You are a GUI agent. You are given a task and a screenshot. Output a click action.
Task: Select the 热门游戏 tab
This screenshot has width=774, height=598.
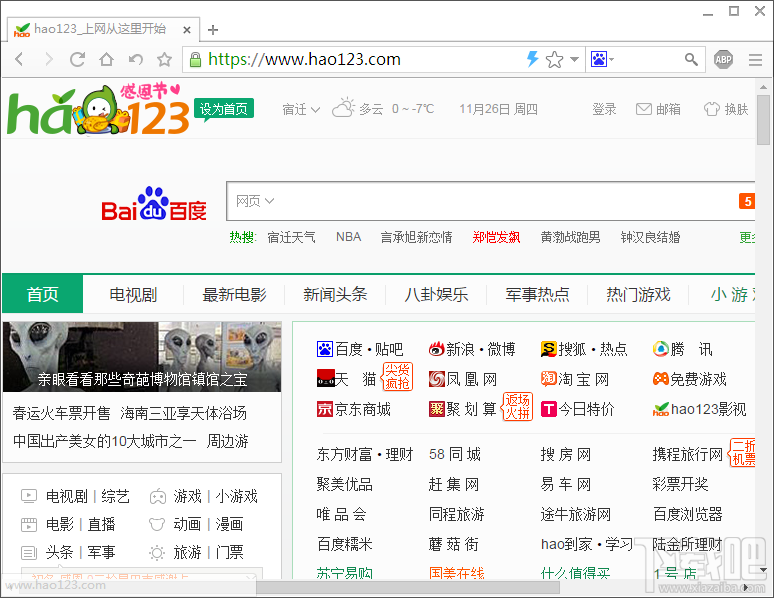638,294
